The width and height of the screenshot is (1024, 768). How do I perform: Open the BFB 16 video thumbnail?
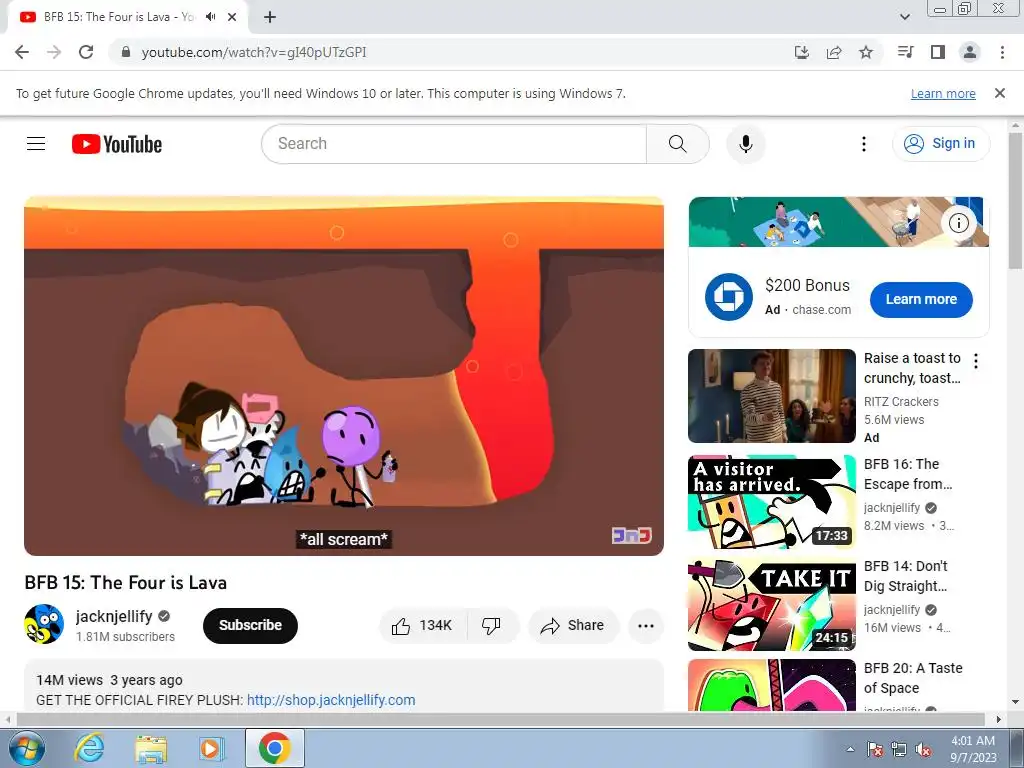[x=771, y=502]
